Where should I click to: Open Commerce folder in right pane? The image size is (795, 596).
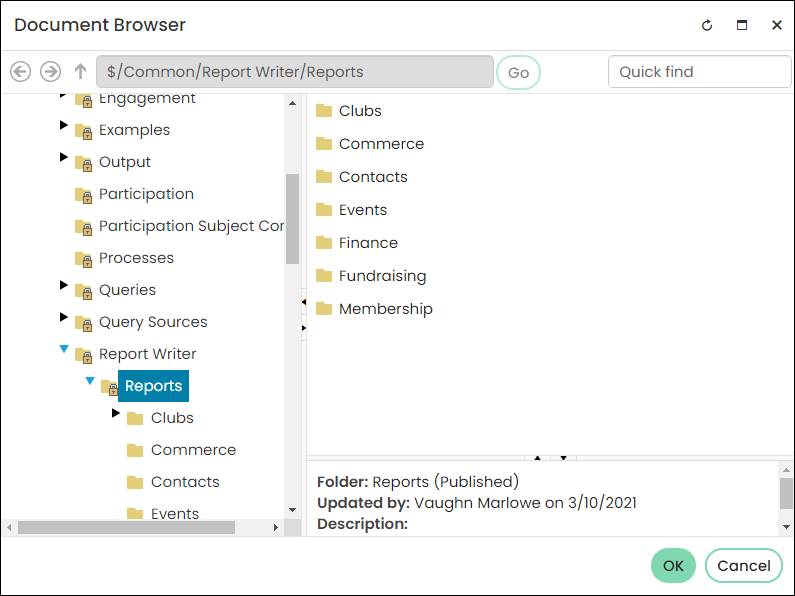pyautogui.click(x=381, y=143)
